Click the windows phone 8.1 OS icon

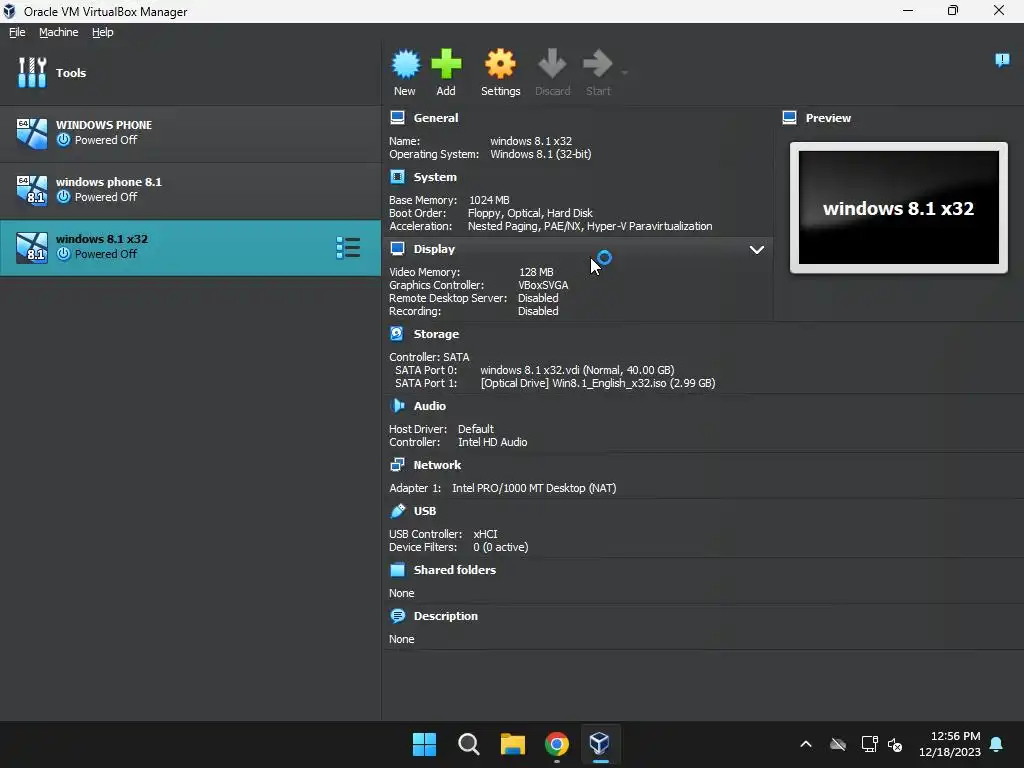31,190
